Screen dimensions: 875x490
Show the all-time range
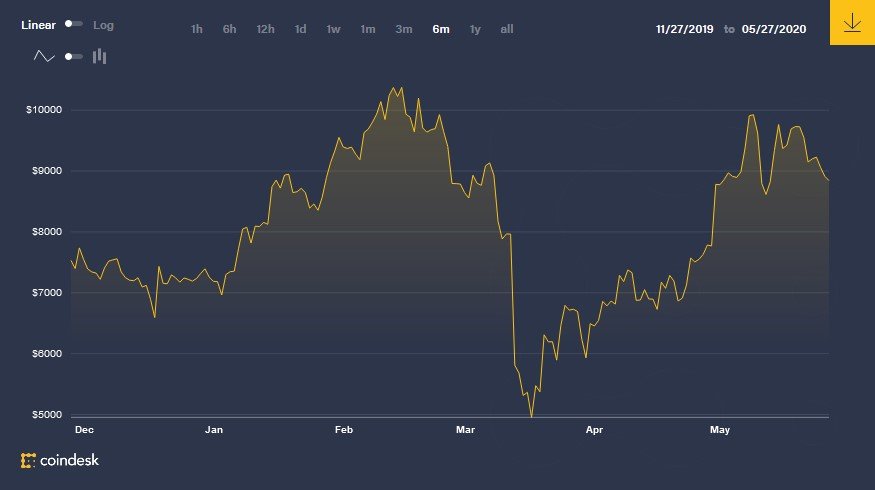tap(507, 29)
